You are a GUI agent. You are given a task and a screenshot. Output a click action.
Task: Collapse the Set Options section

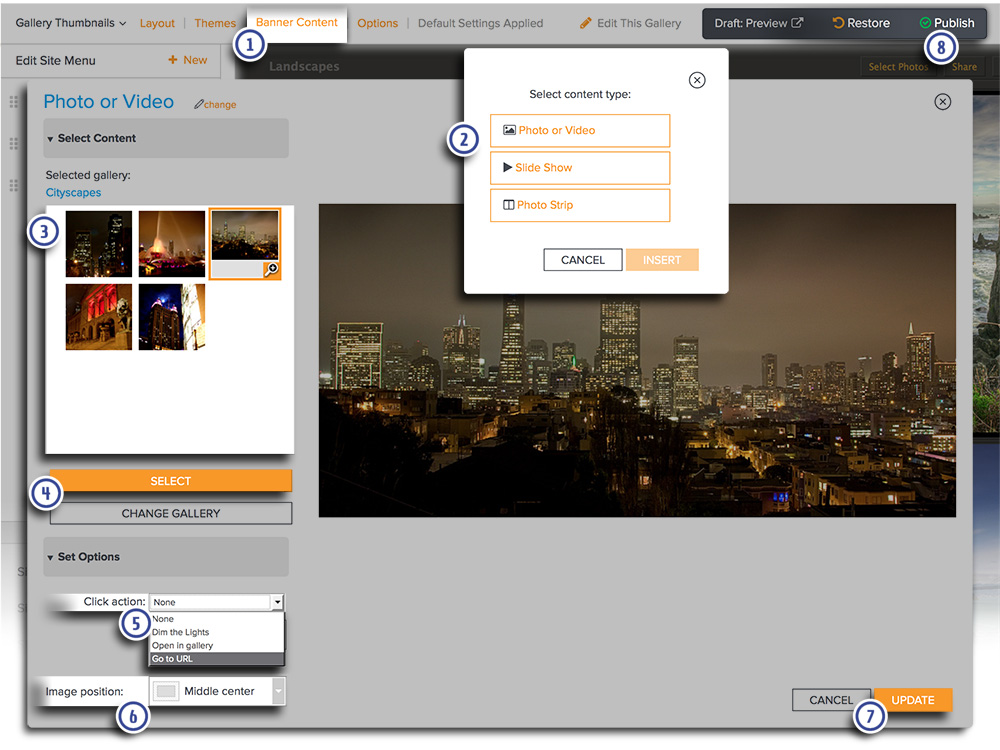click(166, 557)
